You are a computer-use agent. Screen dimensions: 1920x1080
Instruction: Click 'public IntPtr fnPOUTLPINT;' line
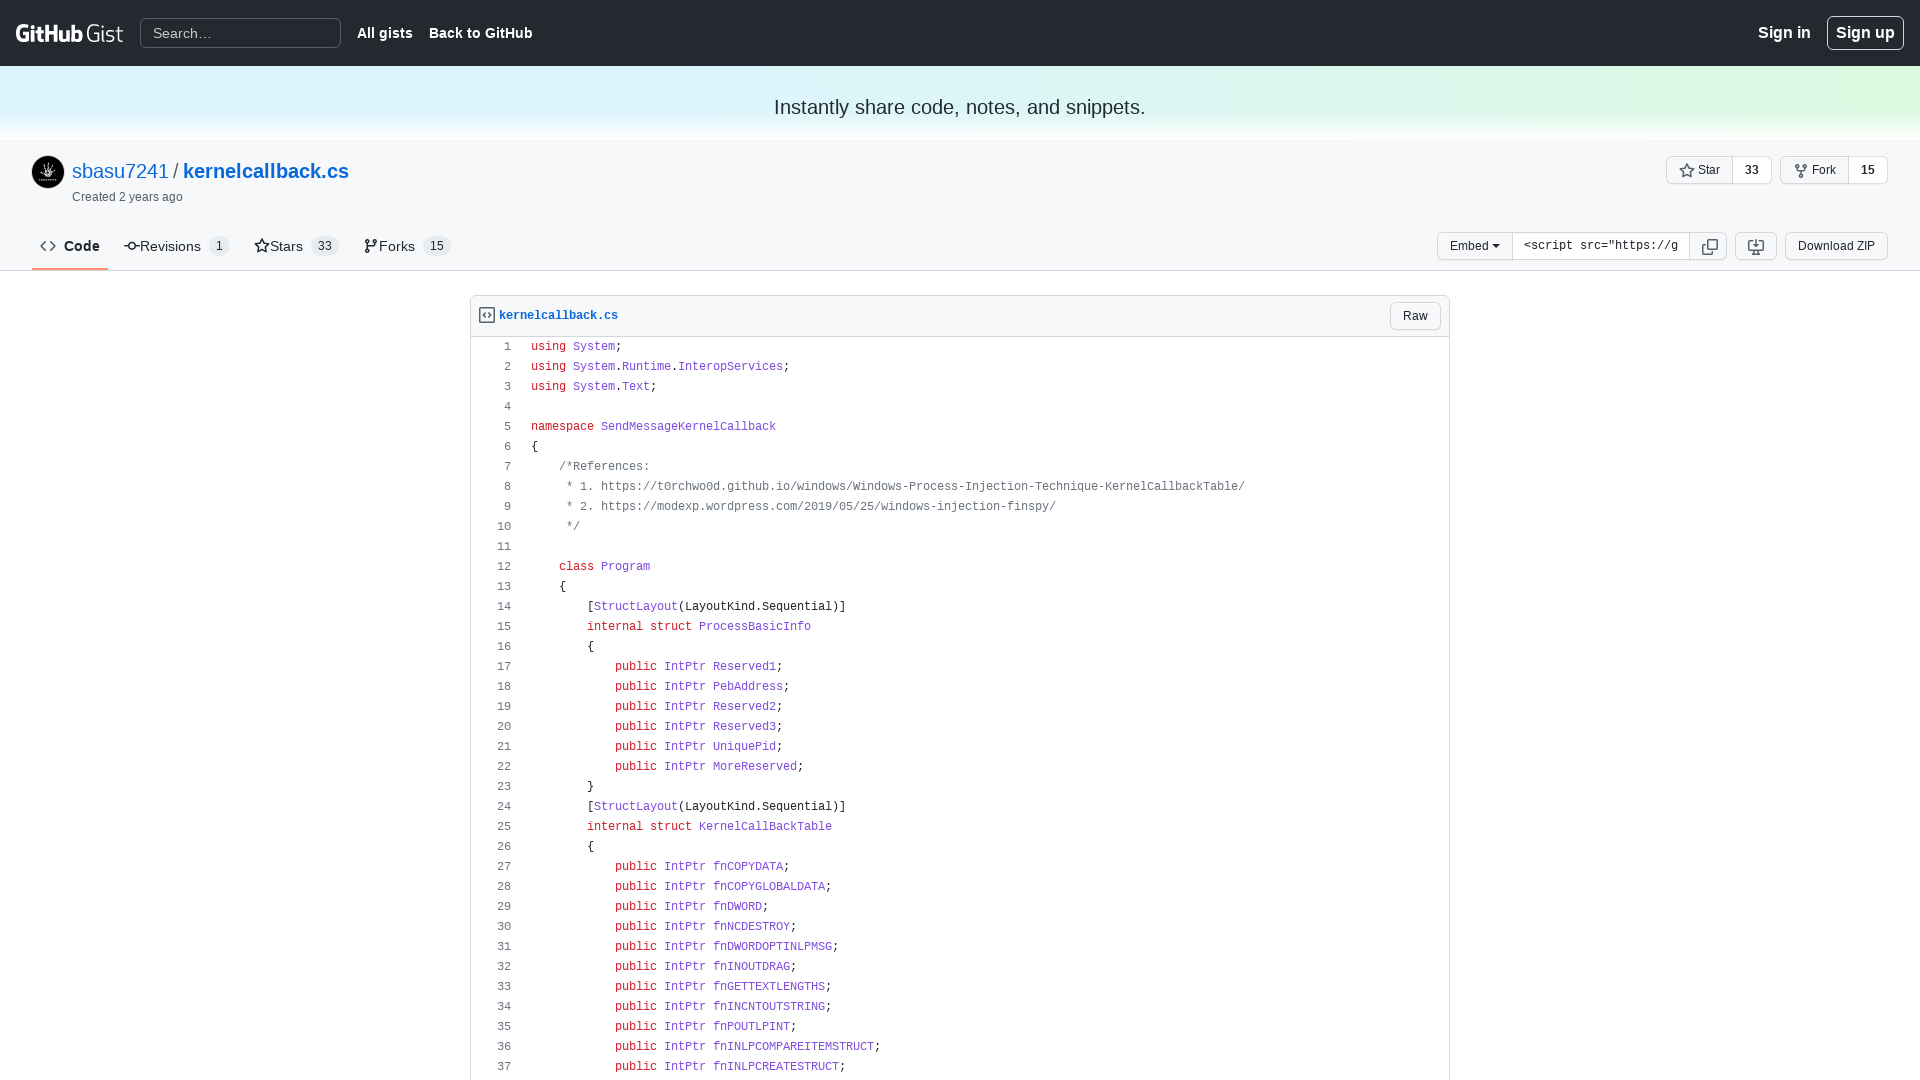coord(706,1027)
